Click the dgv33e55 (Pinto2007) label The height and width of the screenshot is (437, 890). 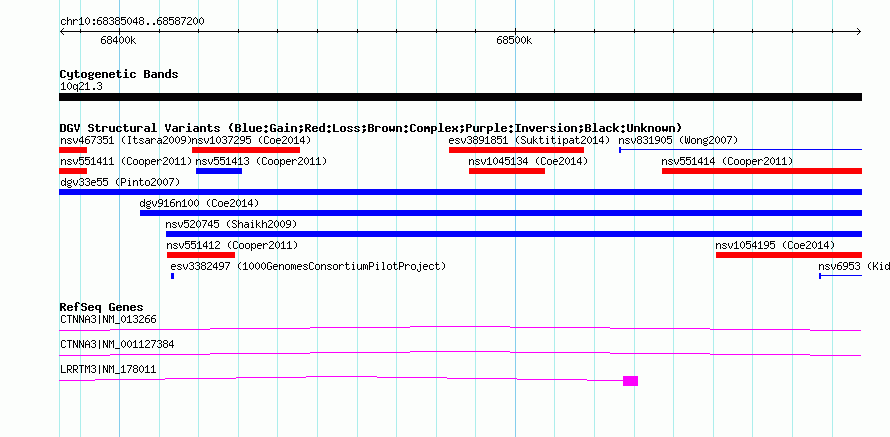pos(120,183)
